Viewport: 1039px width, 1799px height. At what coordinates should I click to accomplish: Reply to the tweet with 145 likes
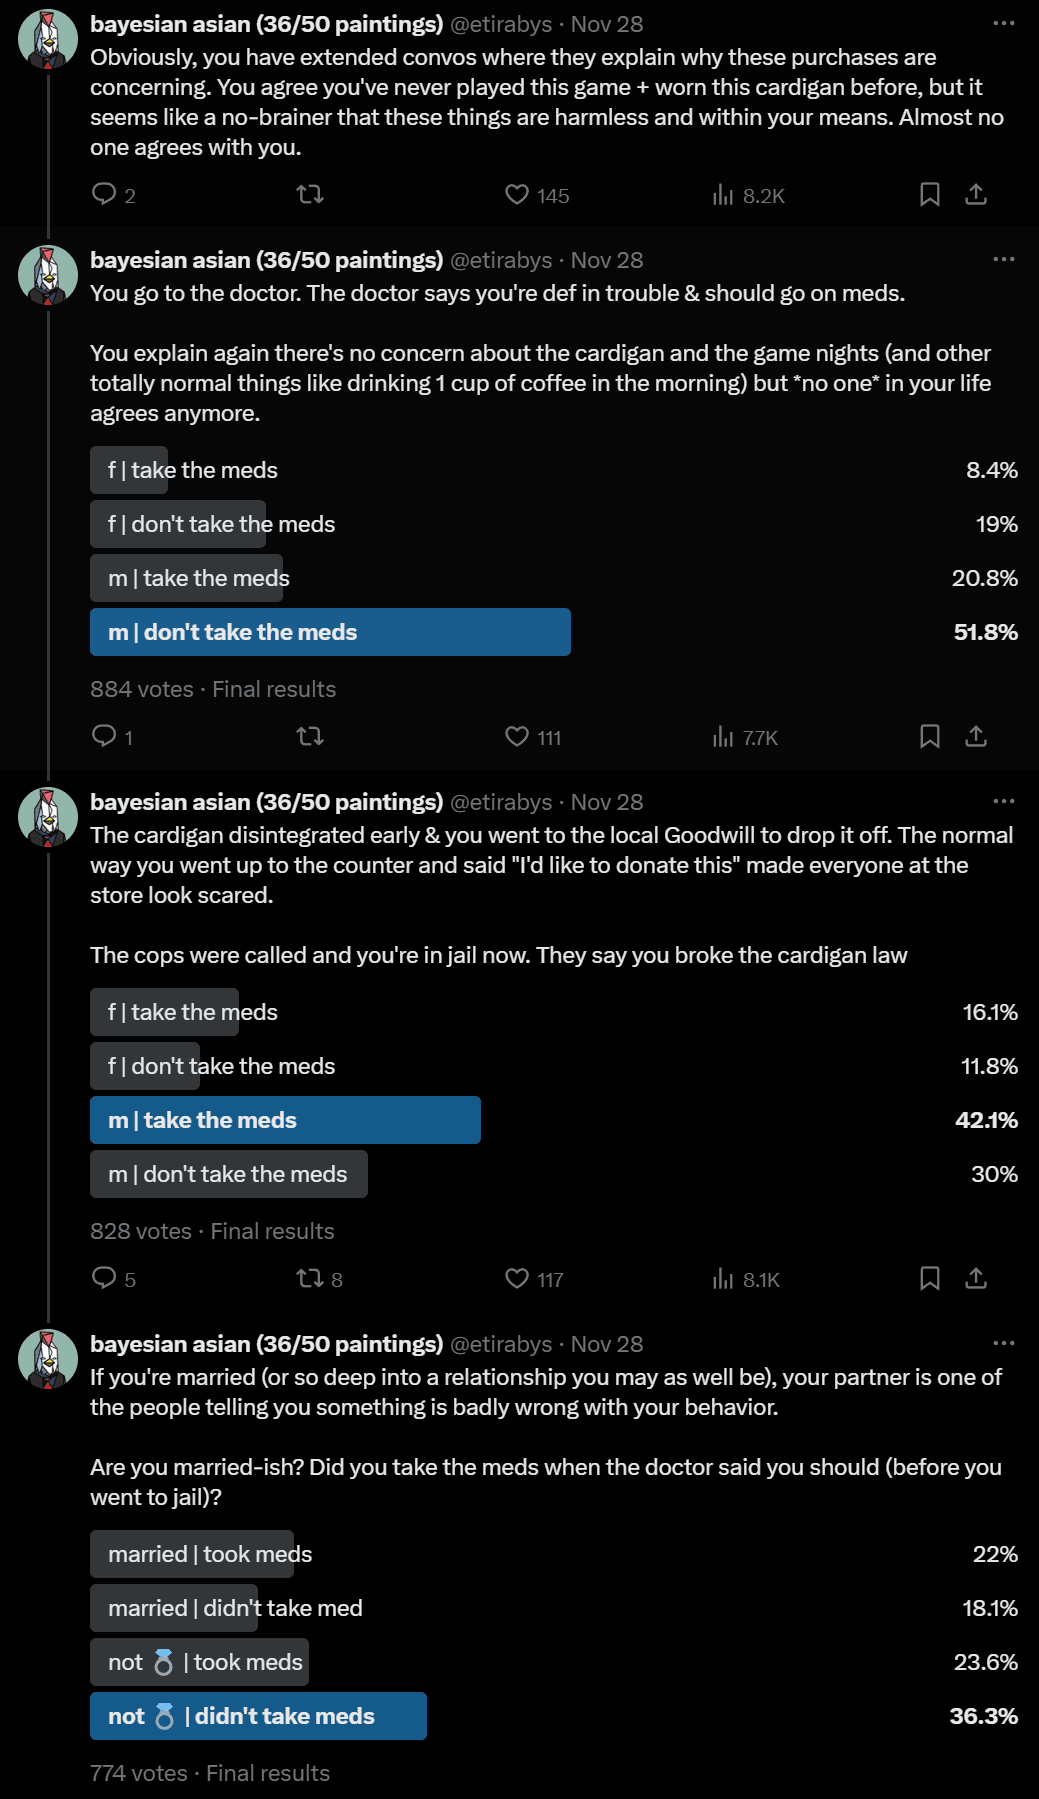[x=104, y=194]
